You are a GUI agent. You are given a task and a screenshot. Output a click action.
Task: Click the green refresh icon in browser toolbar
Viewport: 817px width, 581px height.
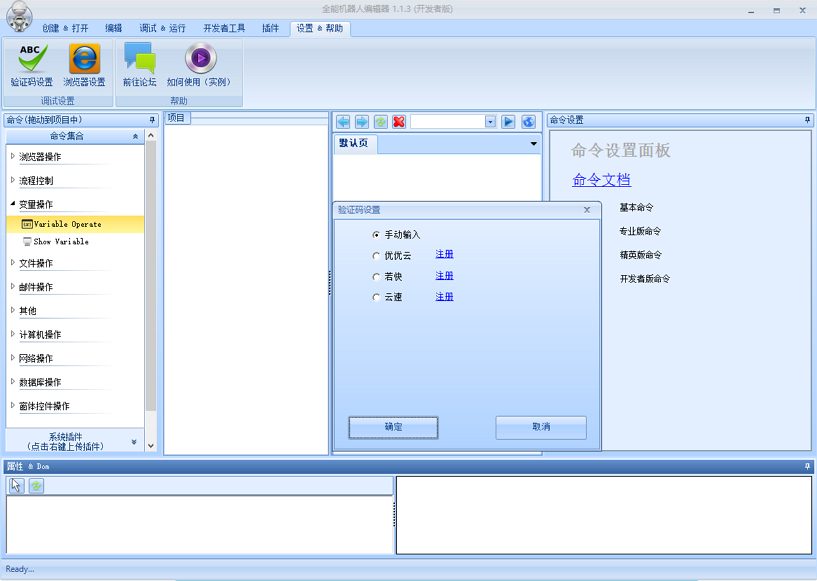(381, 122)
